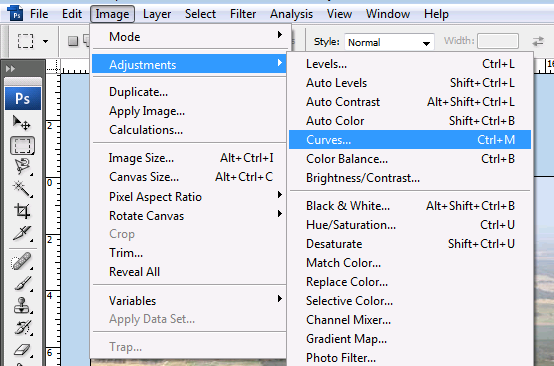This screenshot has width=554, height=366.
Task: Open Selective Color... dialog
Action: click(410, 301)
